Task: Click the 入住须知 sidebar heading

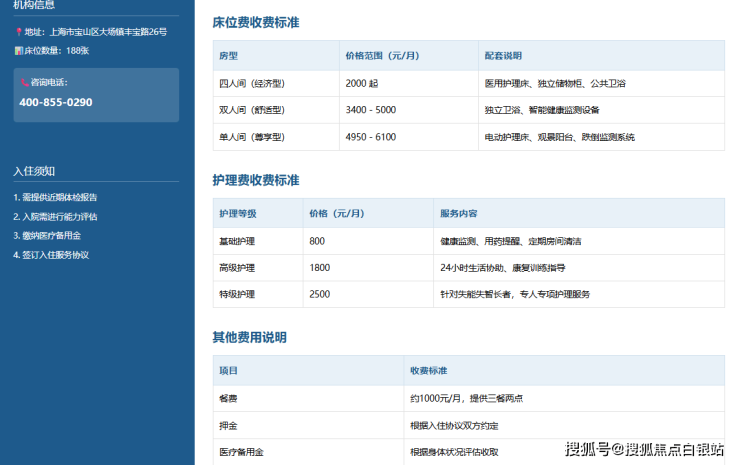Action: coord(34,171)
